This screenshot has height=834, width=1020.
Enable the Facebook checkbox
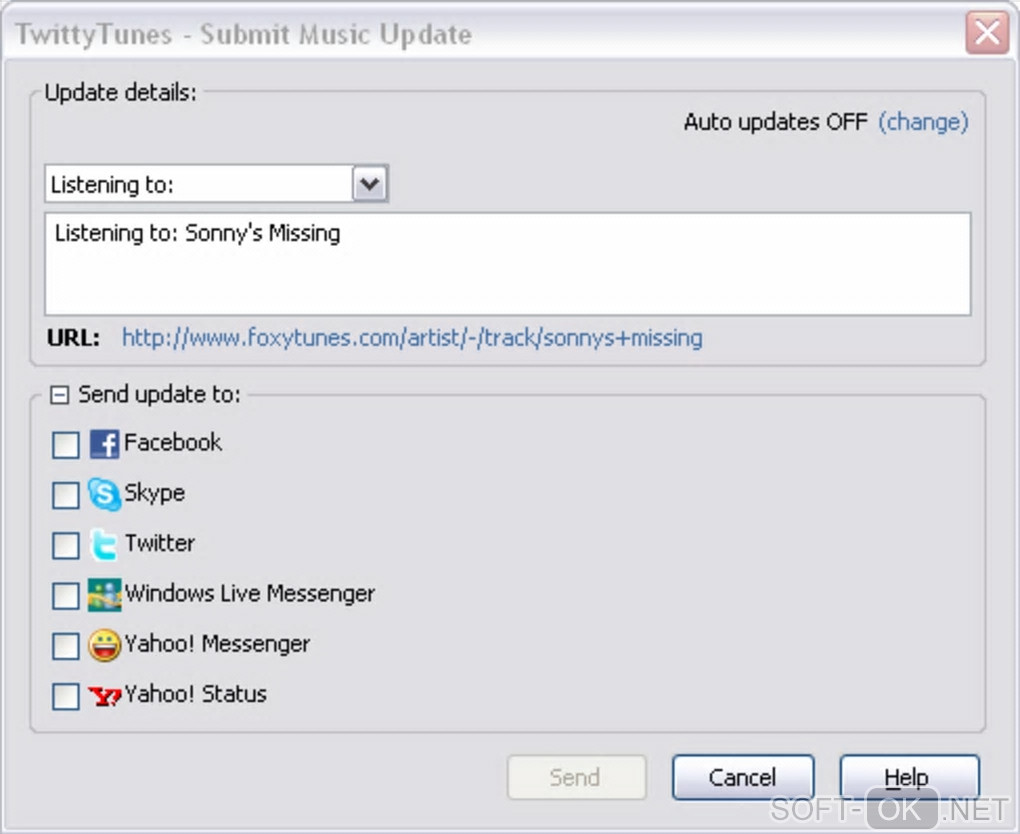tap(66, 445)
